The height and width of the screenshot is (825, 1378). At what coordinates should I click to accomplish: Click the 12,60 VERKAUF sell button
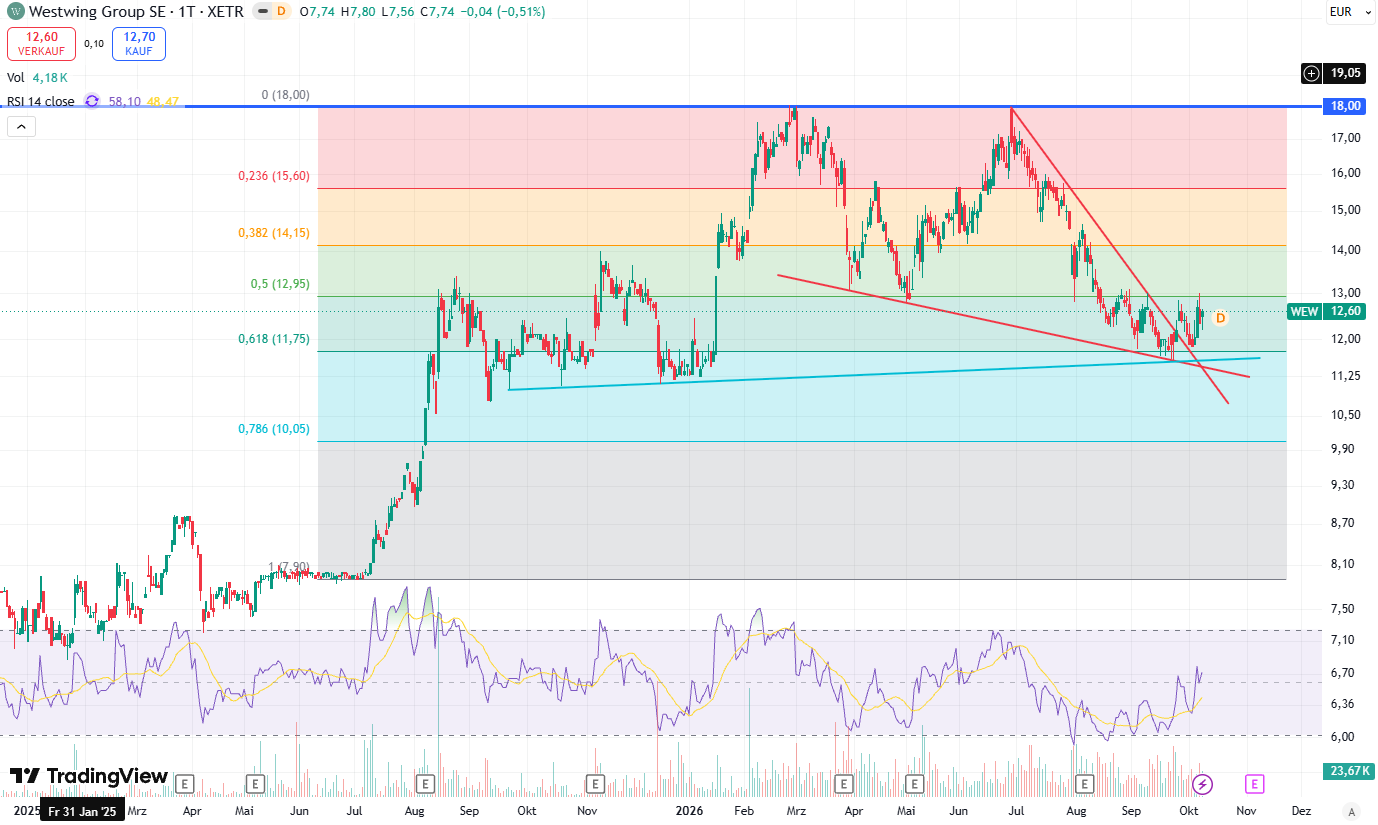pos(39,44)
